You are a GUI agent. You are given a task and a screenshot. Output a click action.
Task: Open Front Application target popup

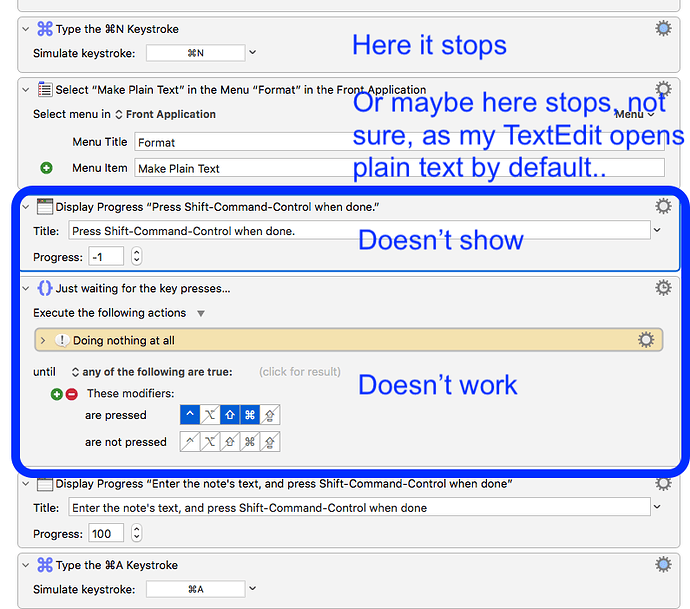coord(165,114)
